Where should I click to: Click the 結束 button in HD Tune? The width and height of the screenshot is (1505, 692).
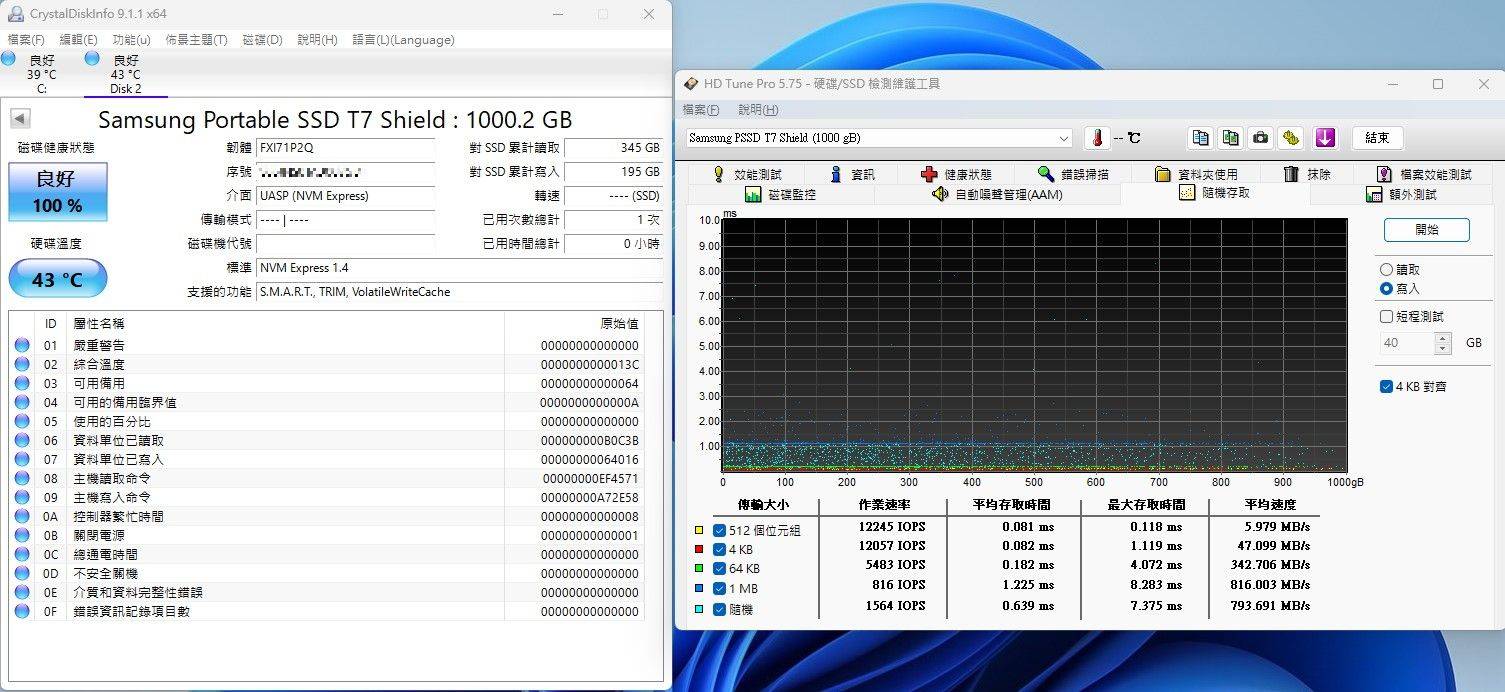click(x=1377, y=138)
